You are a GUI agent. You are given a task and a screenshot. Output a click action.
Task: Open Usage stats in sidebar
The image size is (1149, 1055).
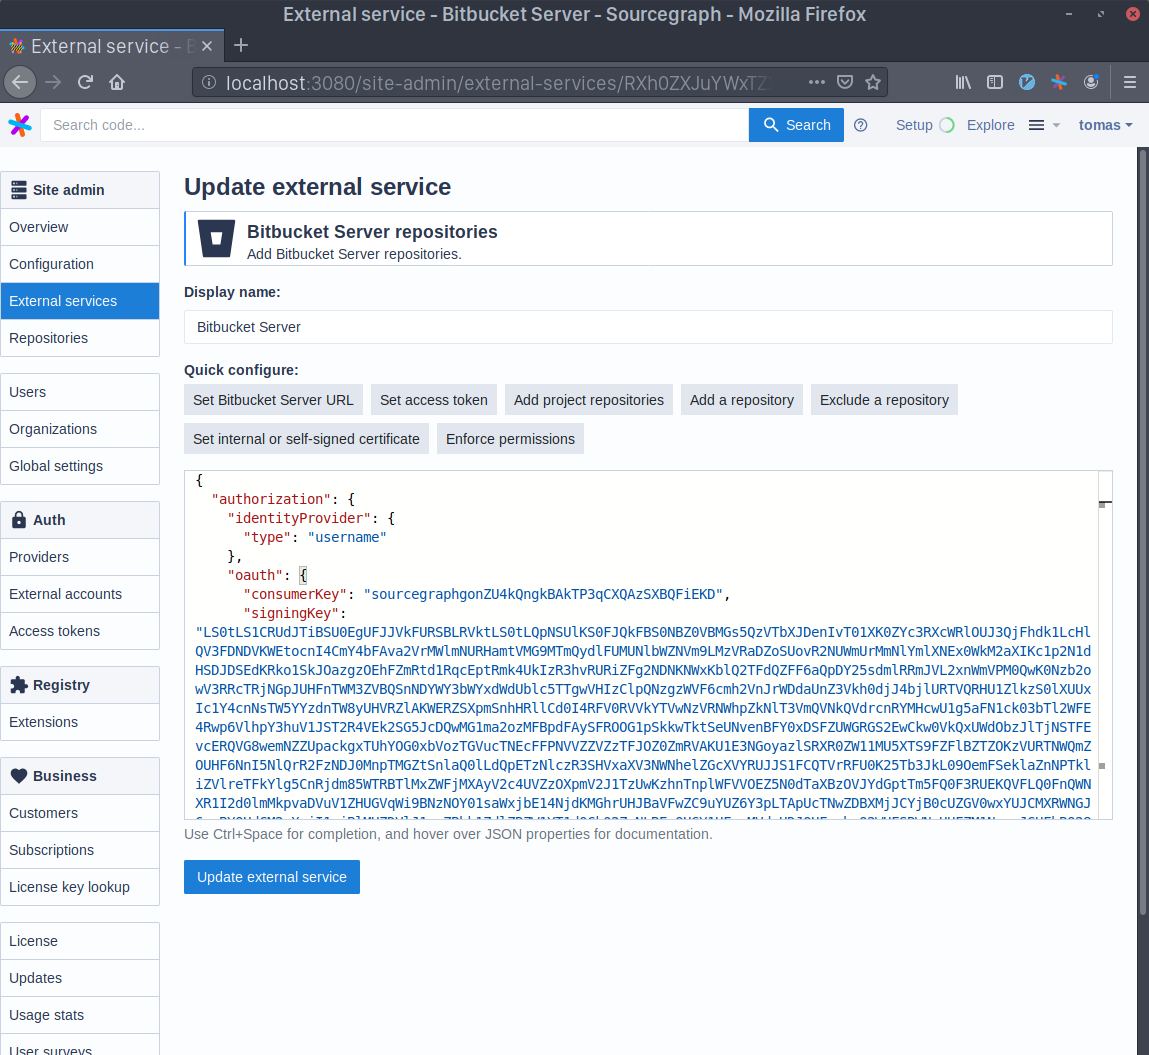click(80, 1015)
